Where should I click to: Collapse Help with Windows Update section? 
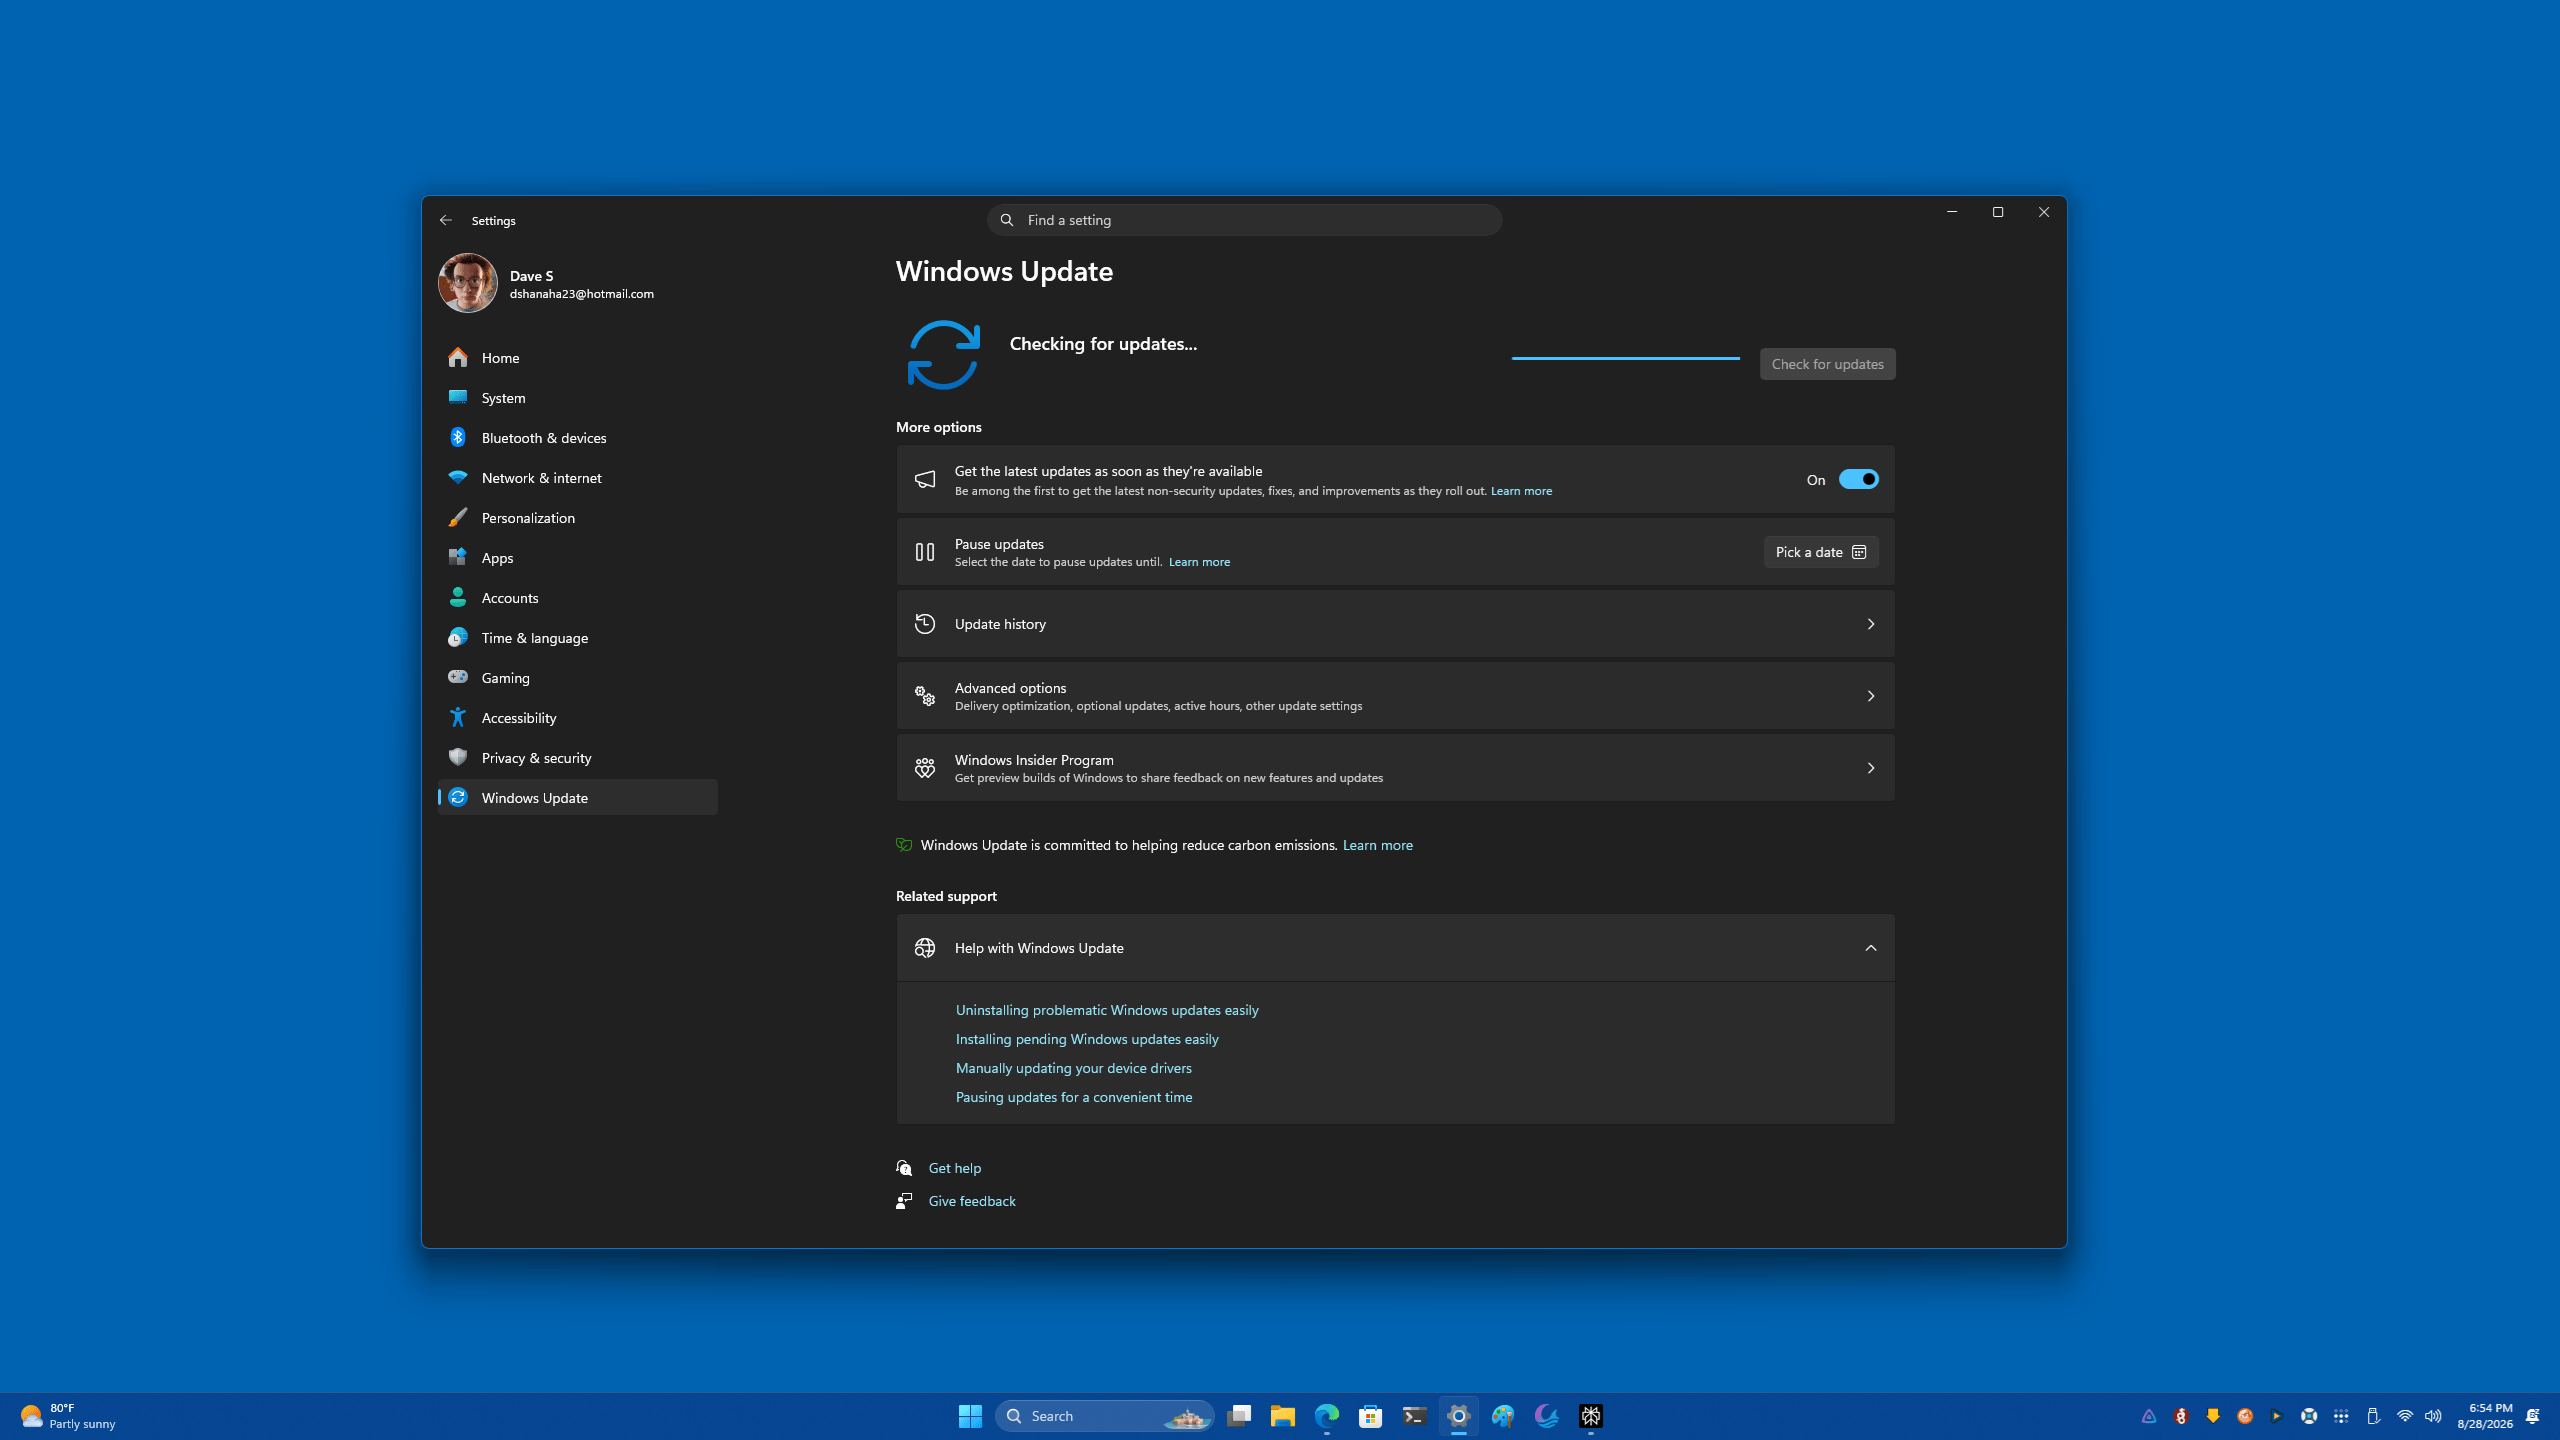pyautogui.click(x=1870, y=948)
